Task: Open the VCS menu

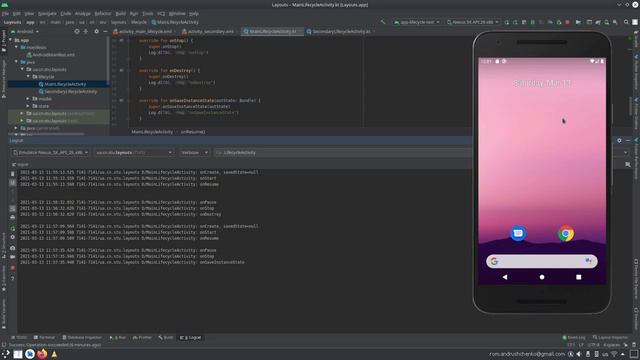Action: (x=161, y=13)
